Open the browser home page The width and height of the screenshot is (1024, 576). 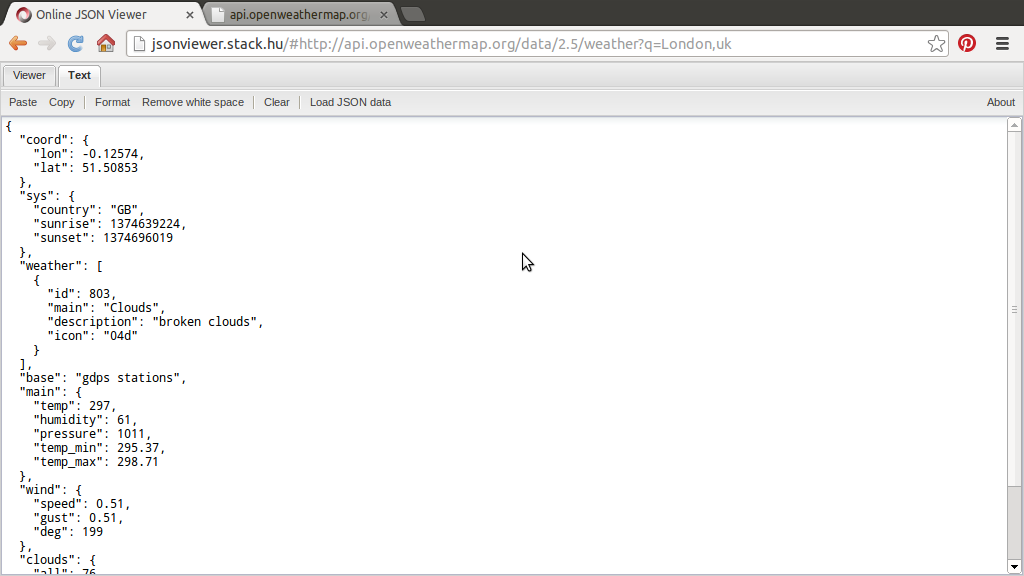(105, 43)
